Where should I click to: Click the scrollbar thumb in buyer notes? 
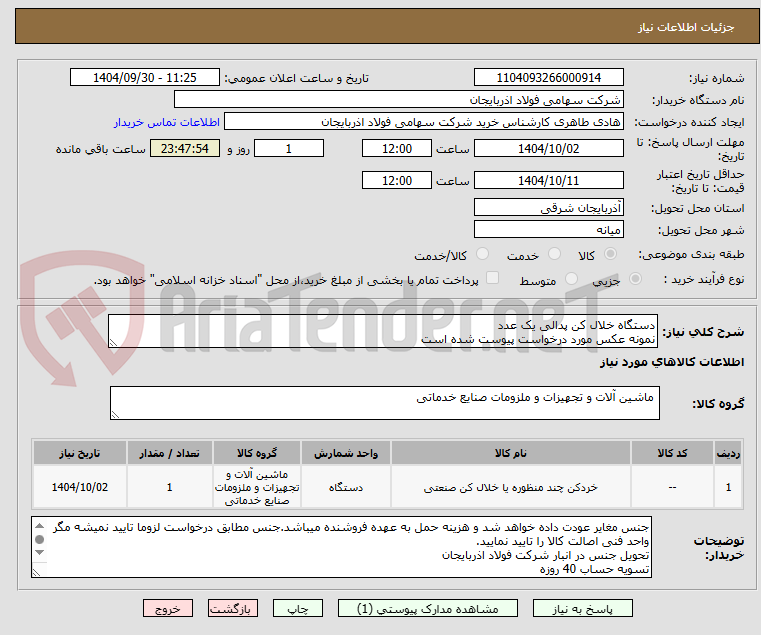(x=40, y=539)
